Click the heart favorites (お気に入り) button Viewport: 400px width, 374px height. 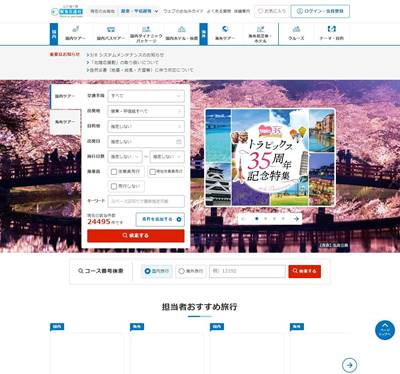click(272, 11)
